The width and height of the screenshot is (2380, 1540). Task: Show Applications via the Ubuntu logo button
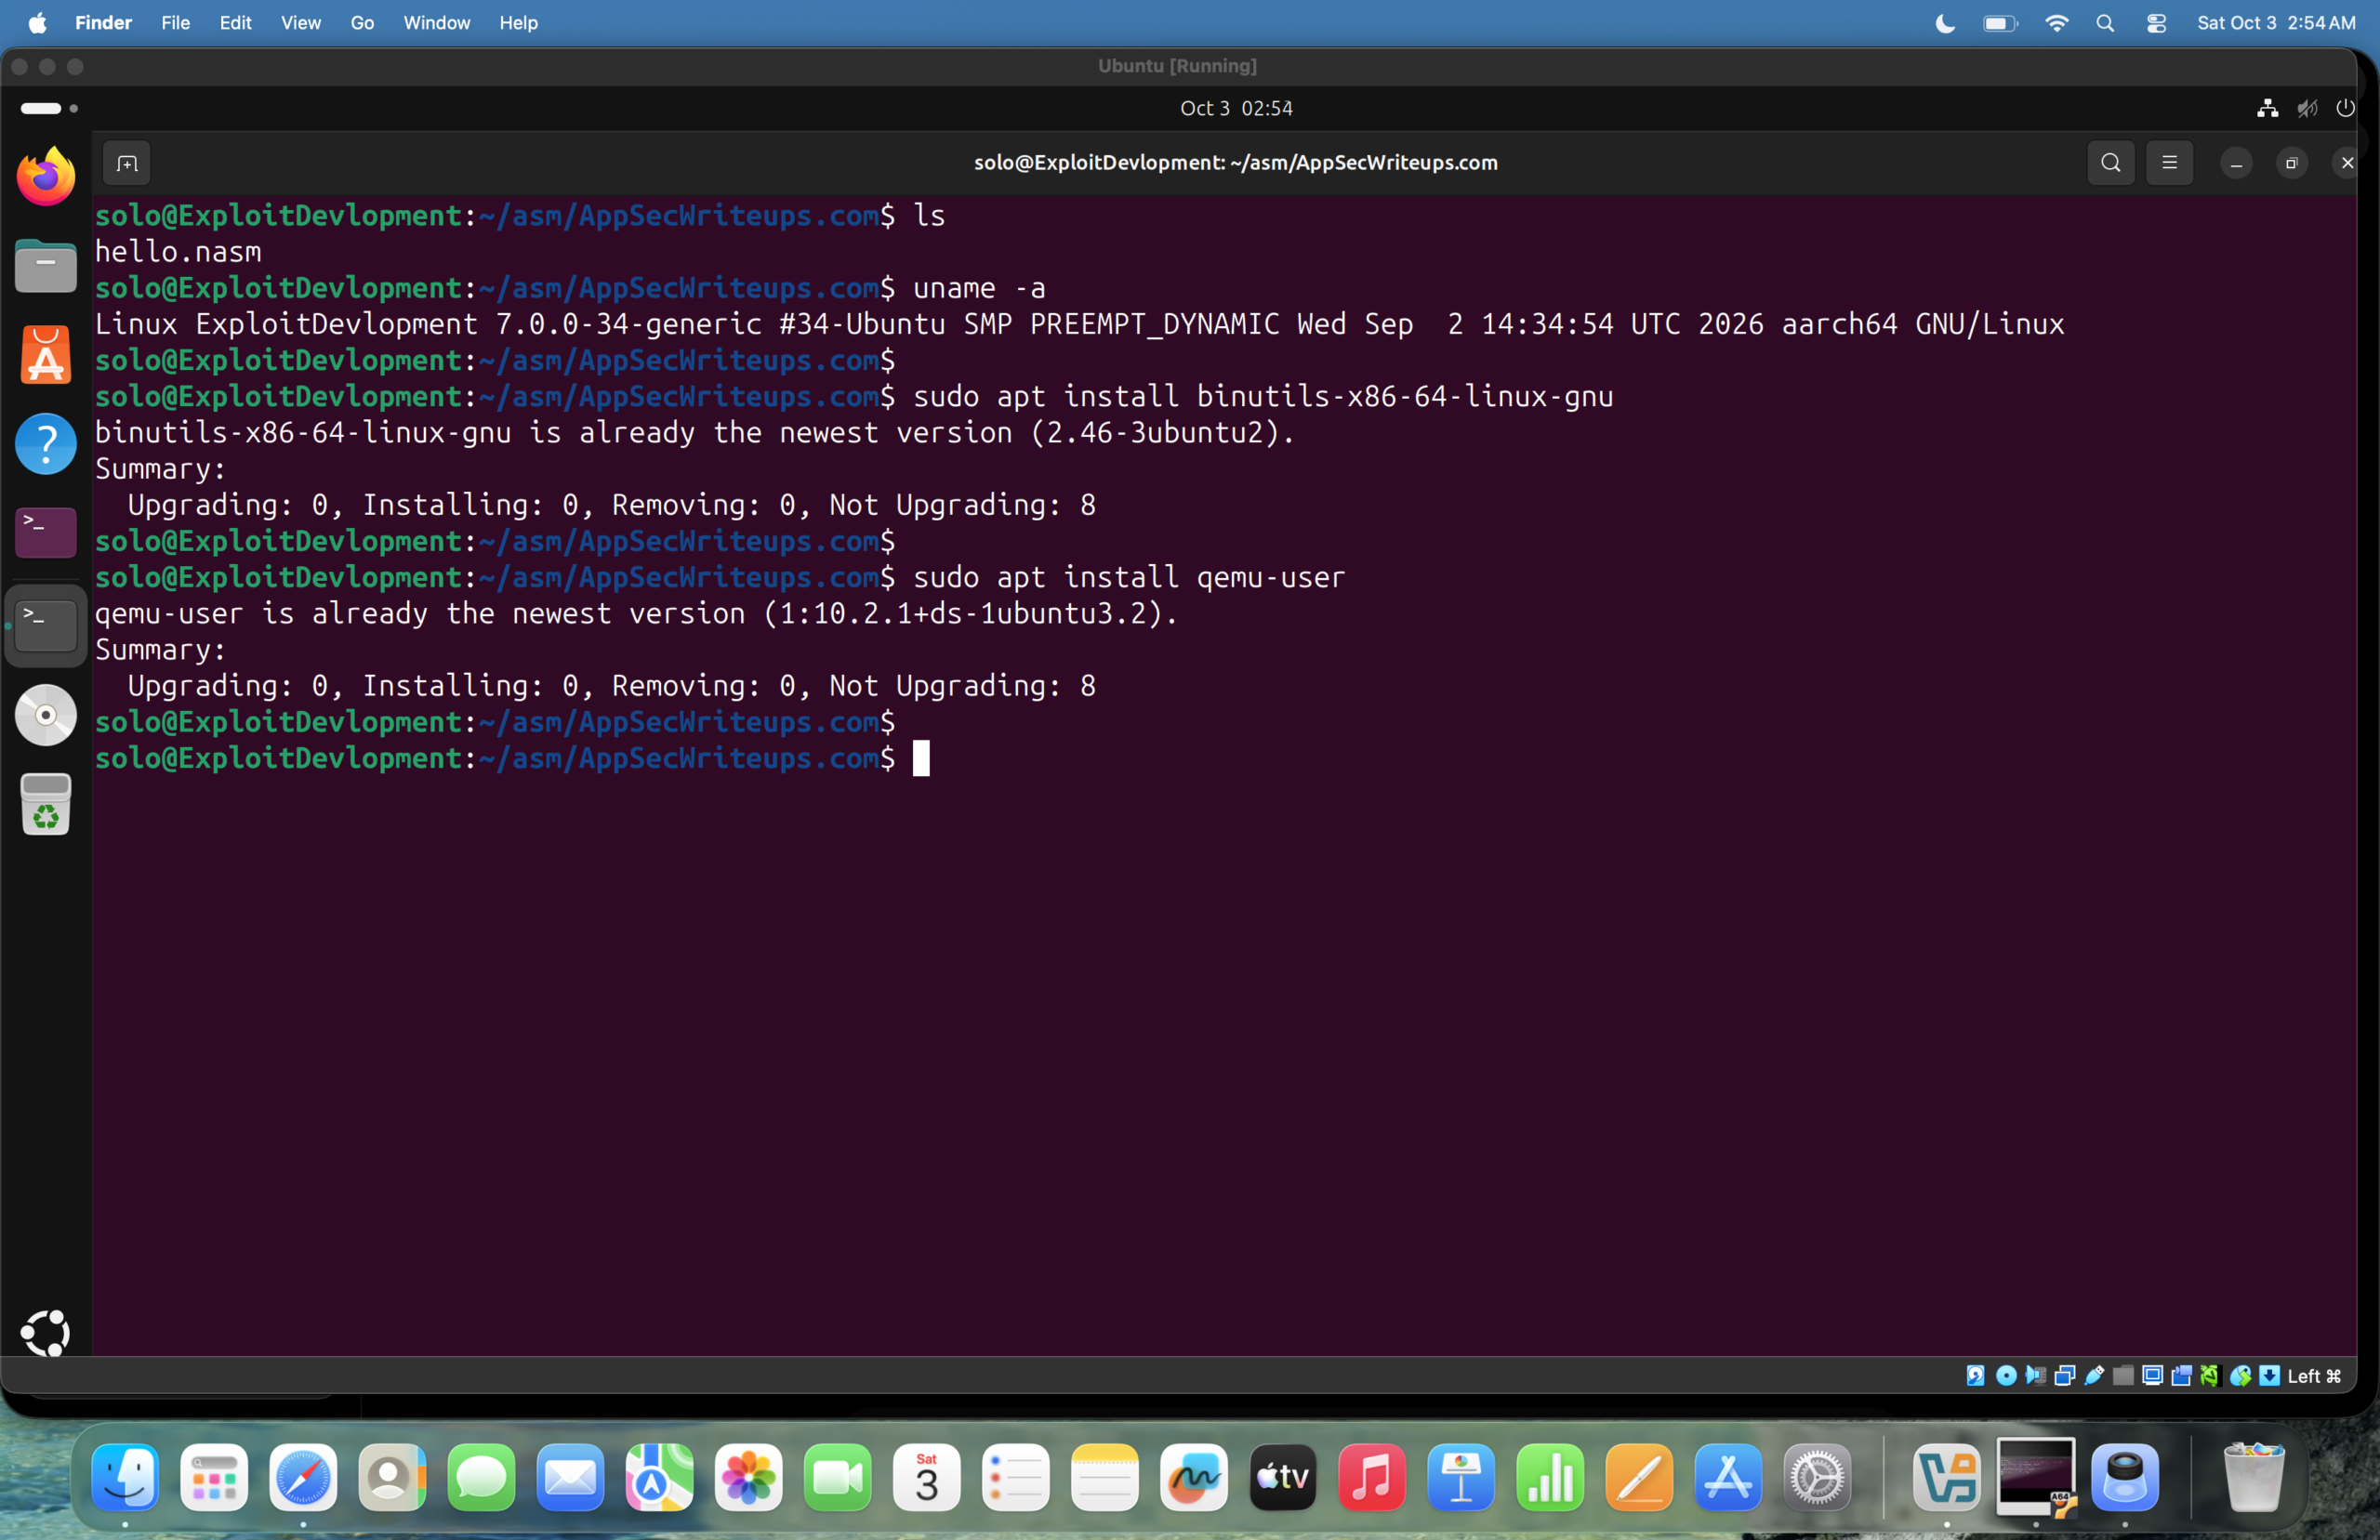pos(45,1332)
